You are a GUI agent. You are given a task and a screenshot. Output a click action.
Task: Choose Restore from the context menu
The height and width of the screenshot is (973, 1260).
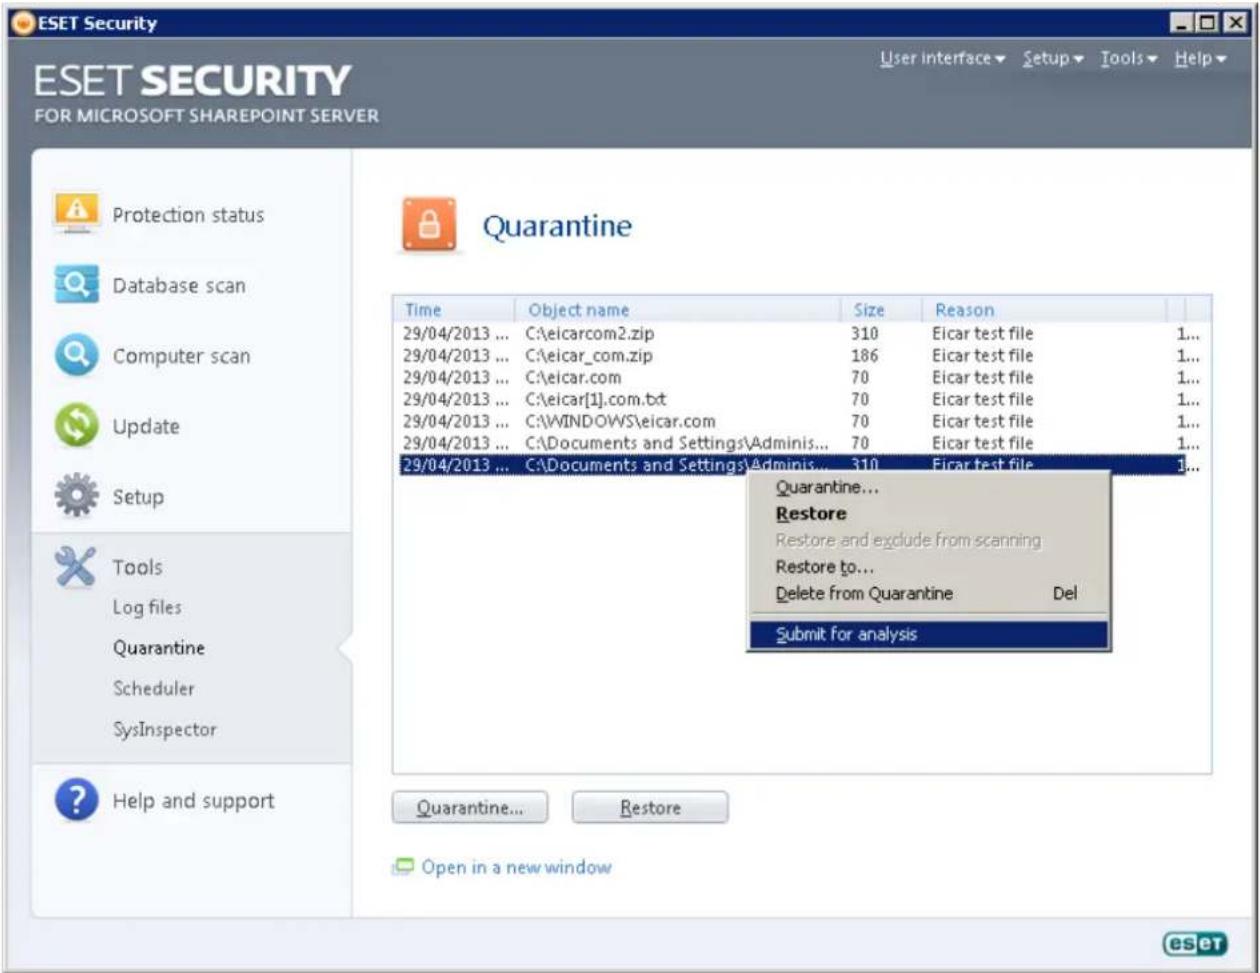(928, 514)
